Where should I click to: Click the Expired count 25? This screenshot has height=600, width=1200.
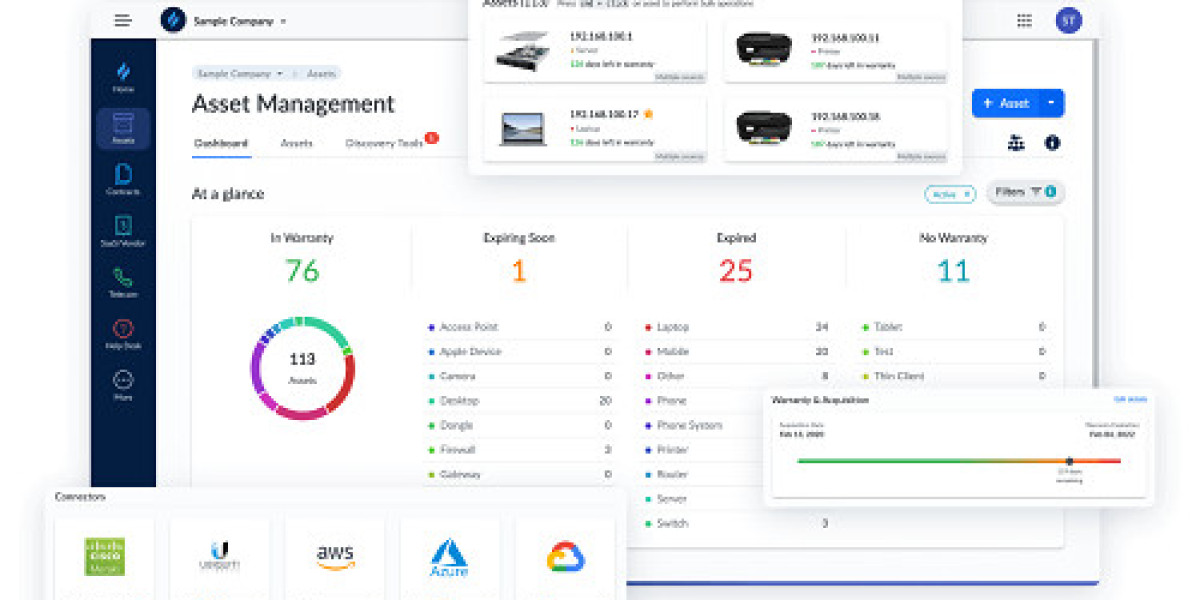pos(736,271)
